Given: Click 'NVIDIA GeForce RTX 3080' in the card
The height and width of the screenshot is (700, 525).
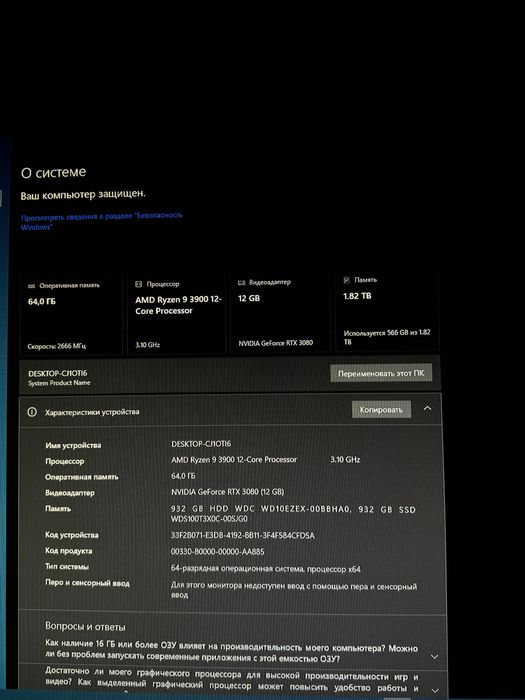Looking at the screenshot, I should point(275,343).
